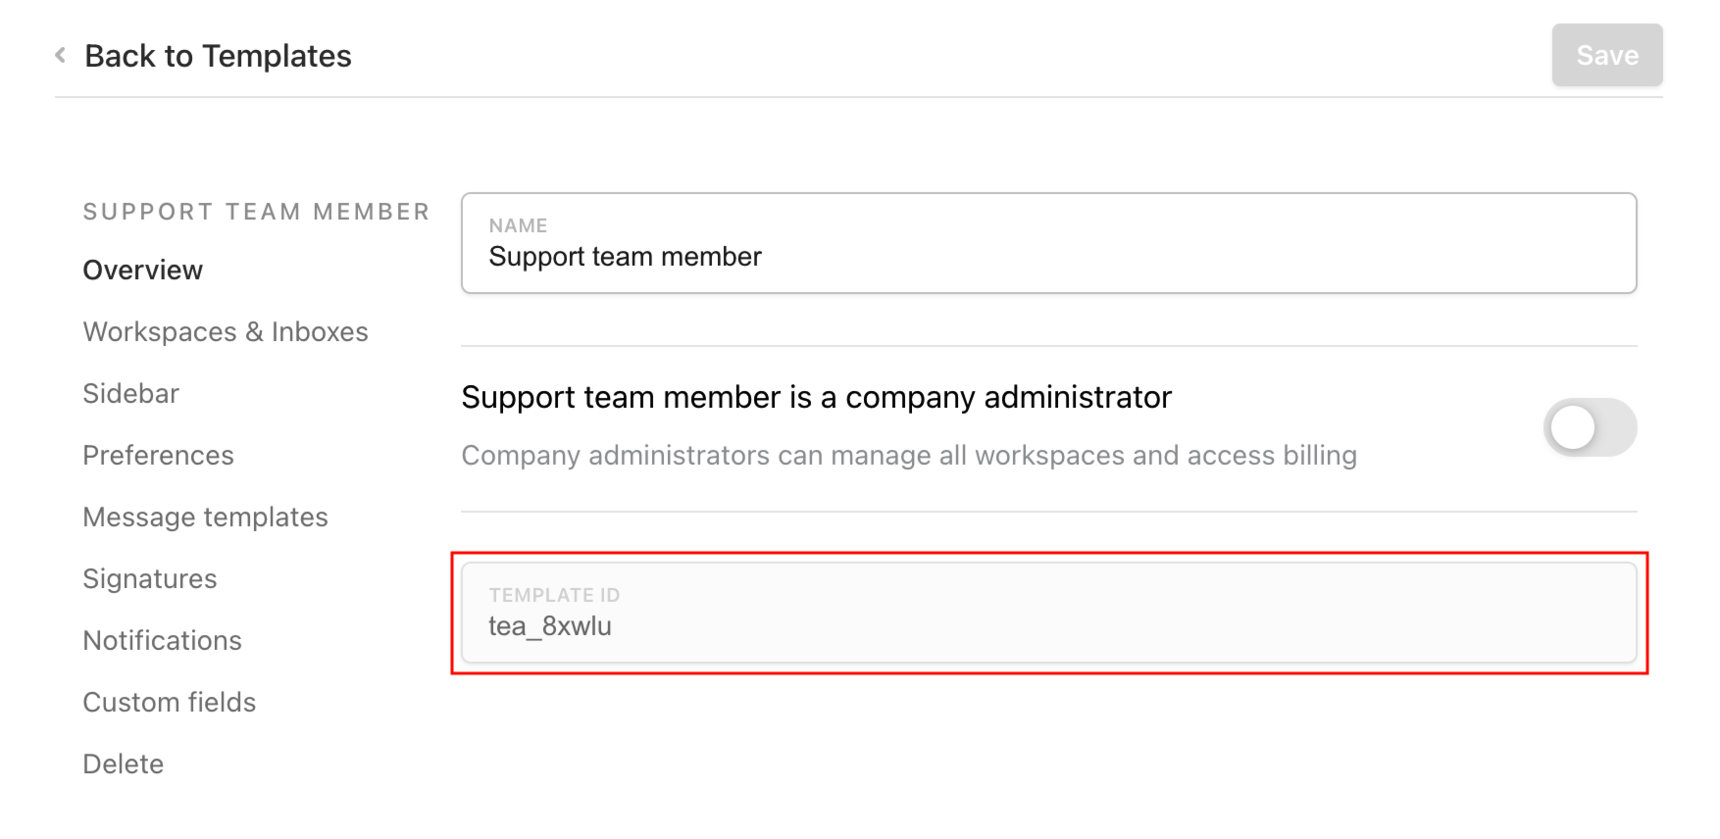Screen dimensions: 1720x839
Task: Click the company administrator setting heading
Action: point(816,398)
